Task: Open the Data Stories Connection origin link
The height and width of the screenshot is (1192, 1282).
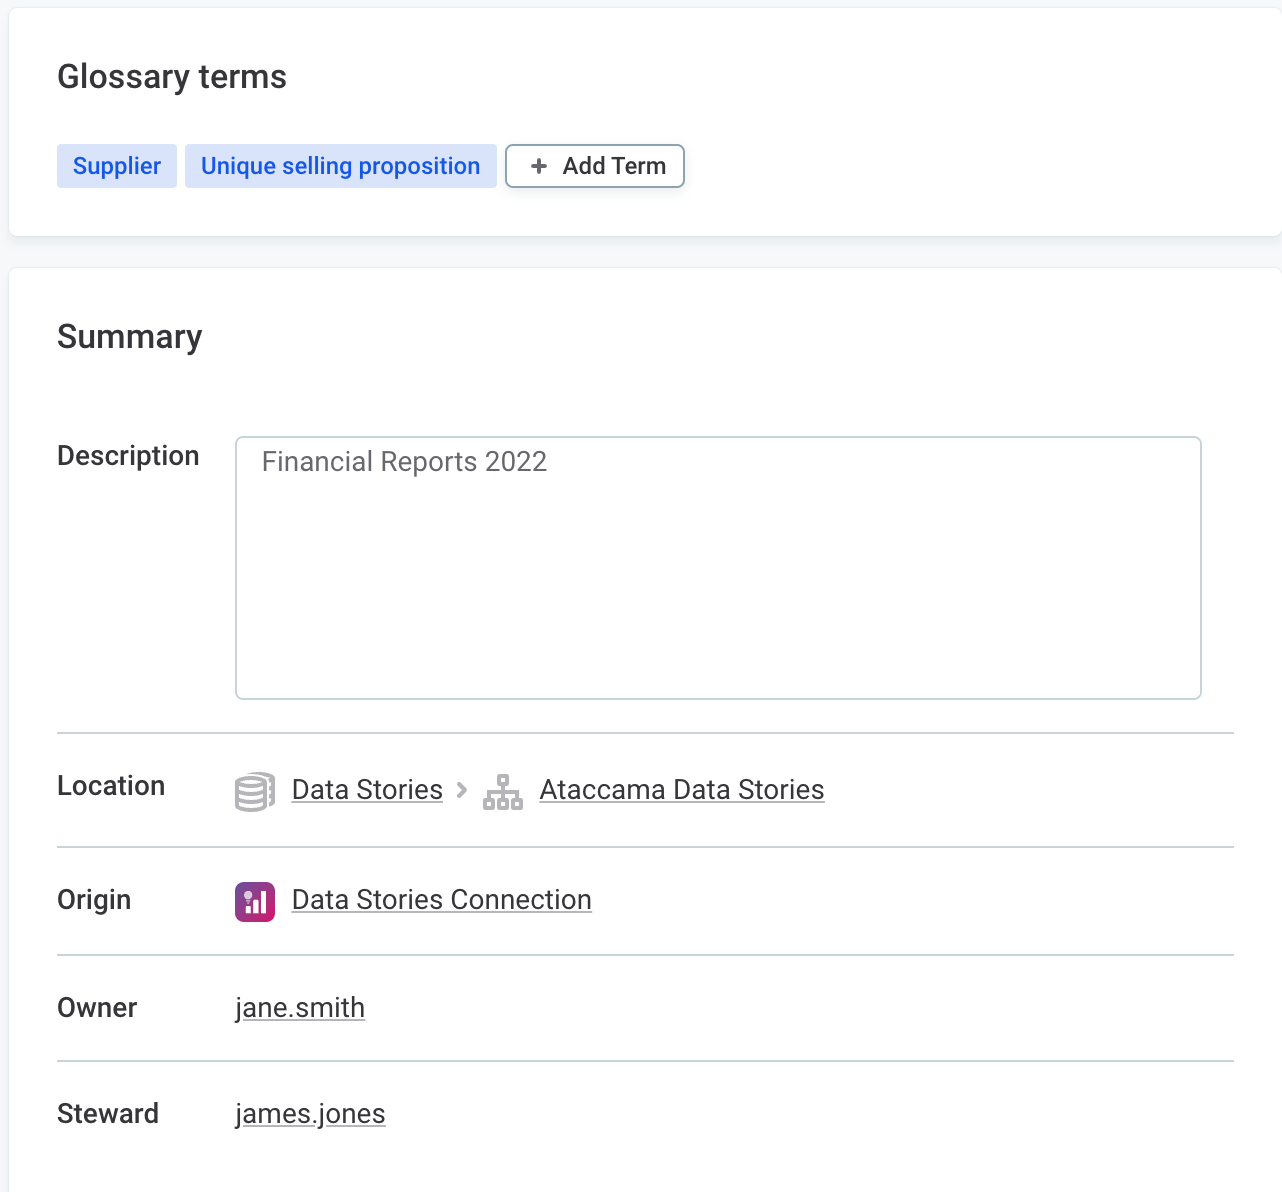Action: click(x=441, y=900)
